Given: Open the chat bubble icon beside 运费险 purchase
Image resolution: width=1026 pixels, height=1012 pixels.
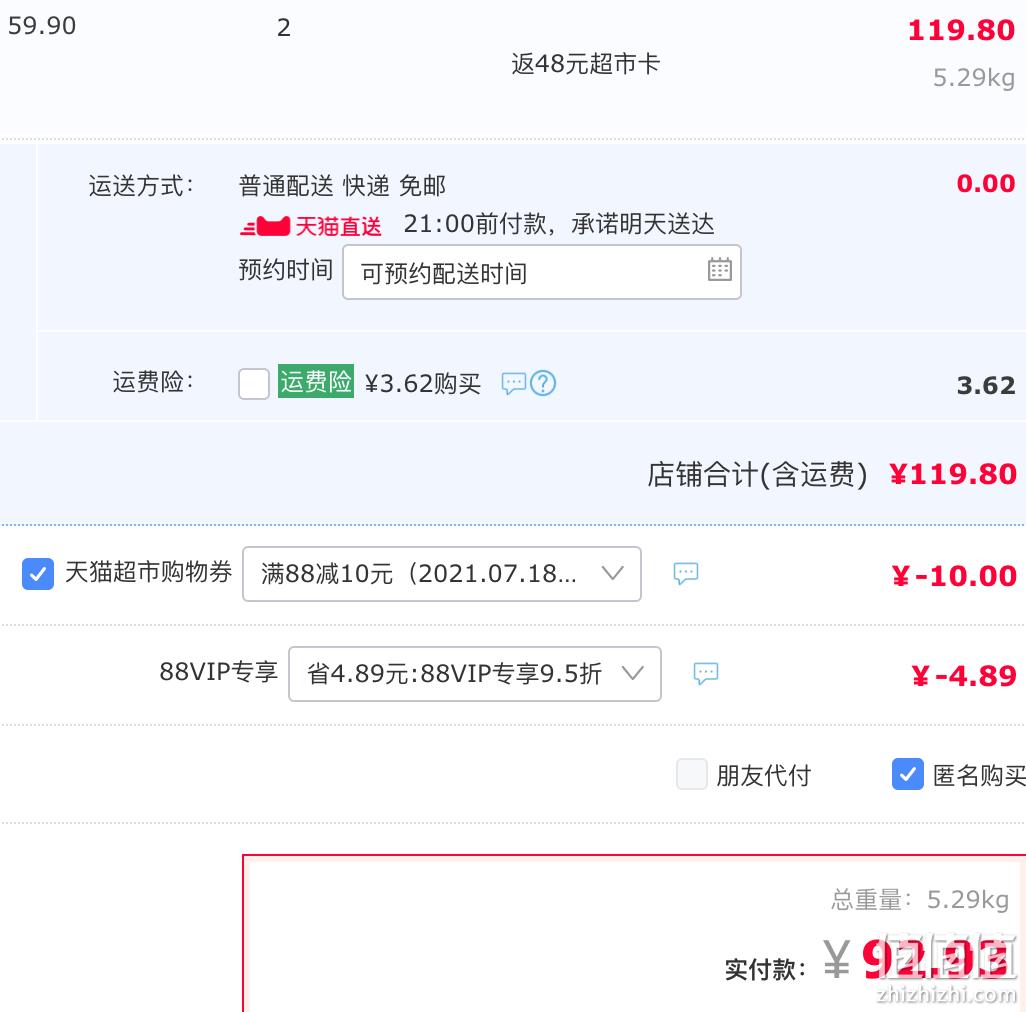Looking at the screenshot, I should [x=514, y=383].
